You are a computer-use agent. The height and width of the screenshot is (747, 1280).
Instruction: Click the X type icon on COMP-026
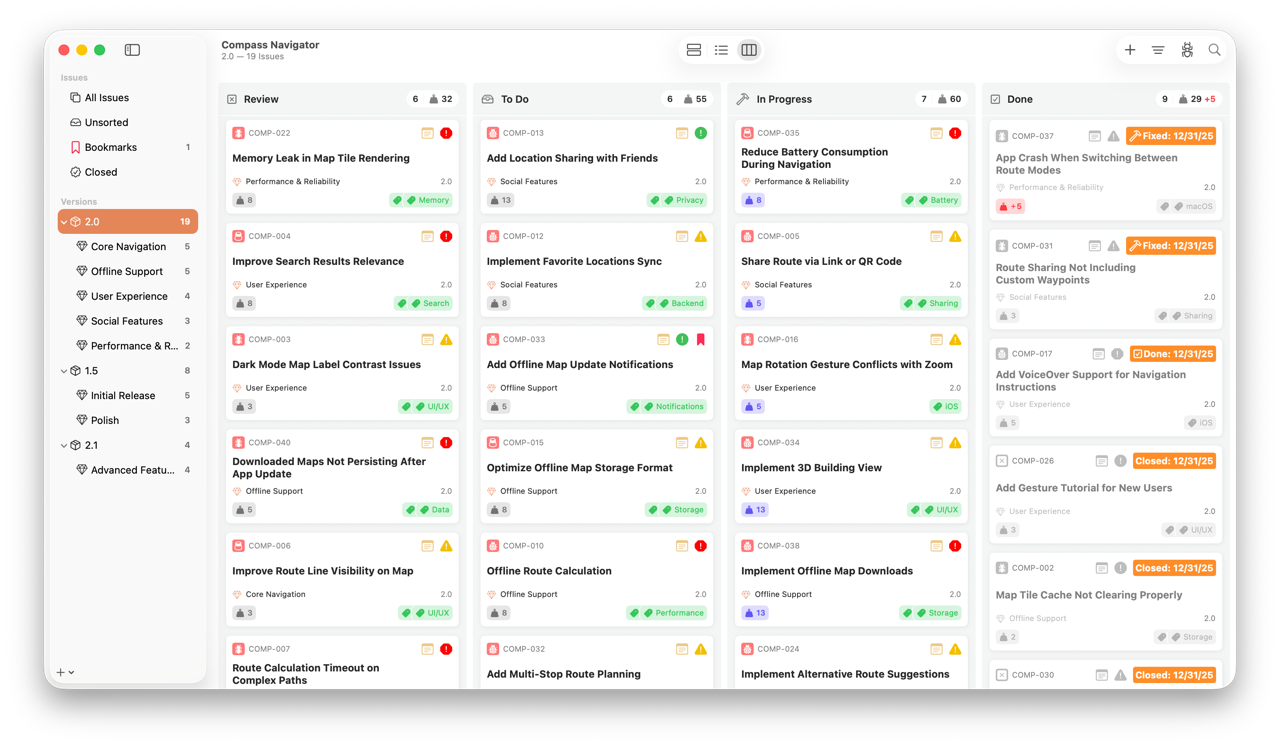point(1002,461)
